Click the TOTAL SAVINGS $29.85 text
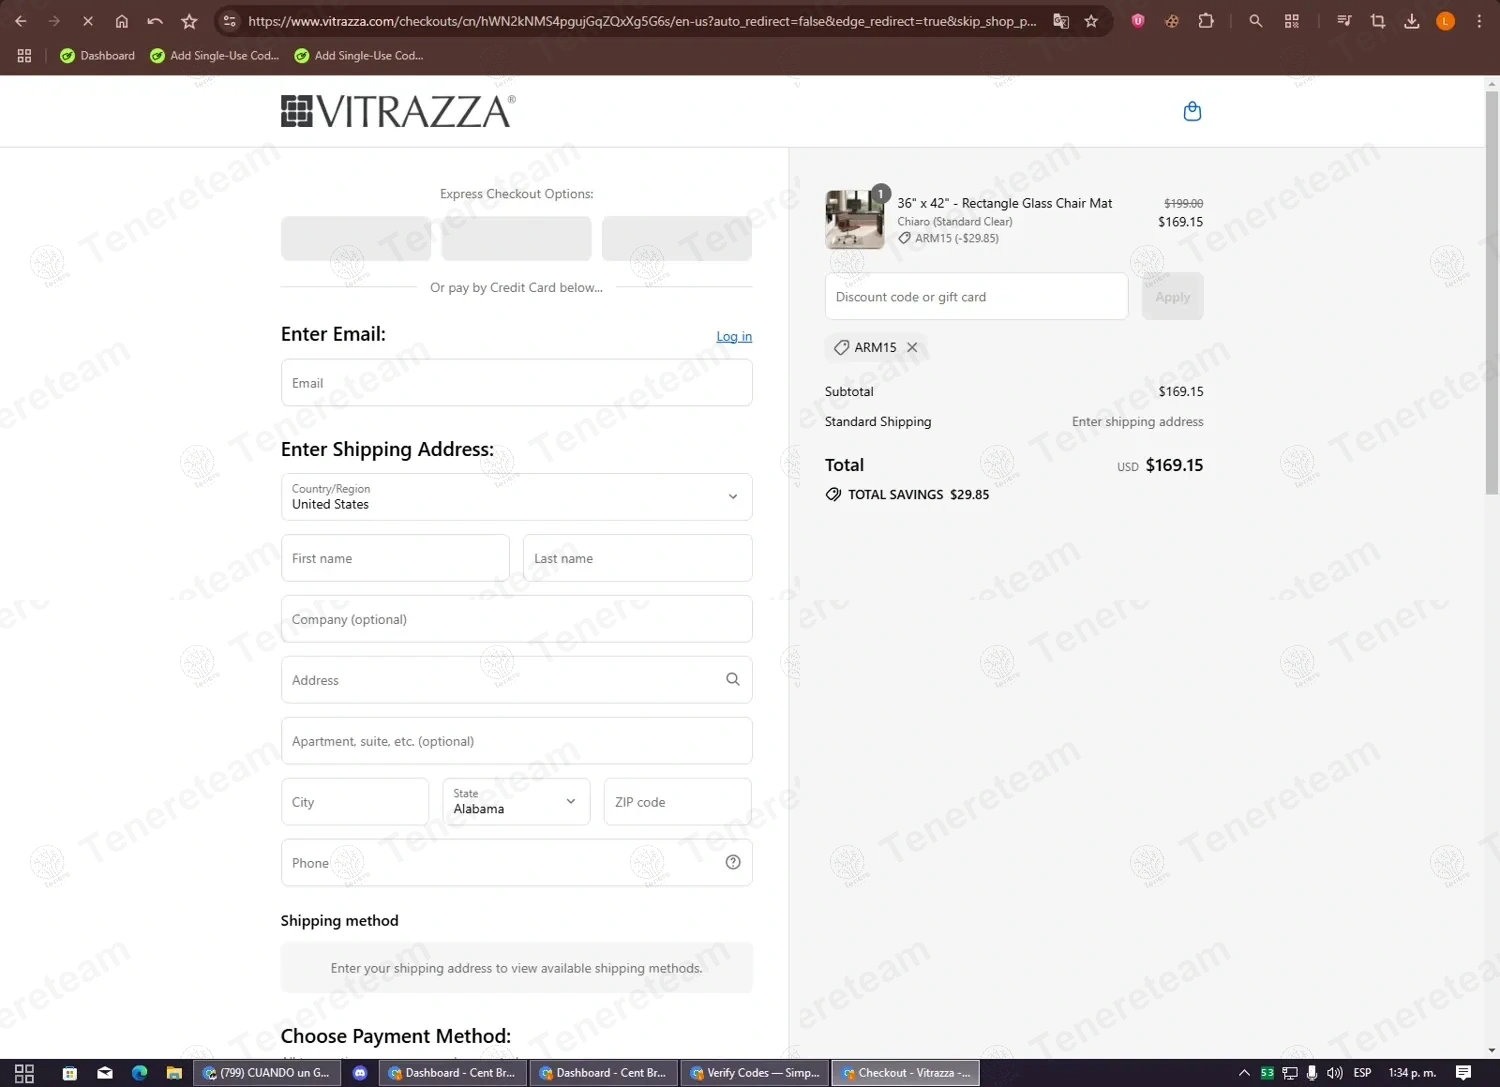The width and height of the screenshot is (1500, 1087). click(918, 494)
